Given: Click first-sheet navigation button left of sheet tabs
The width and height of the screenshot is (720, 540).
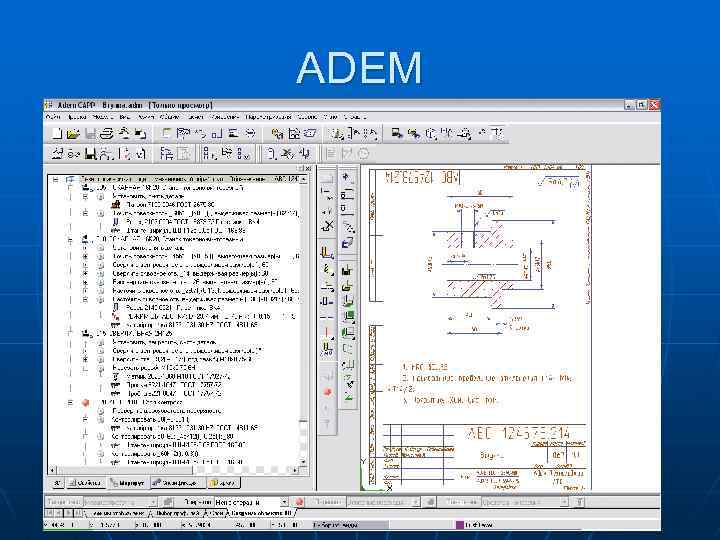Looking at the screenshot, I should (x=50, y=512).
